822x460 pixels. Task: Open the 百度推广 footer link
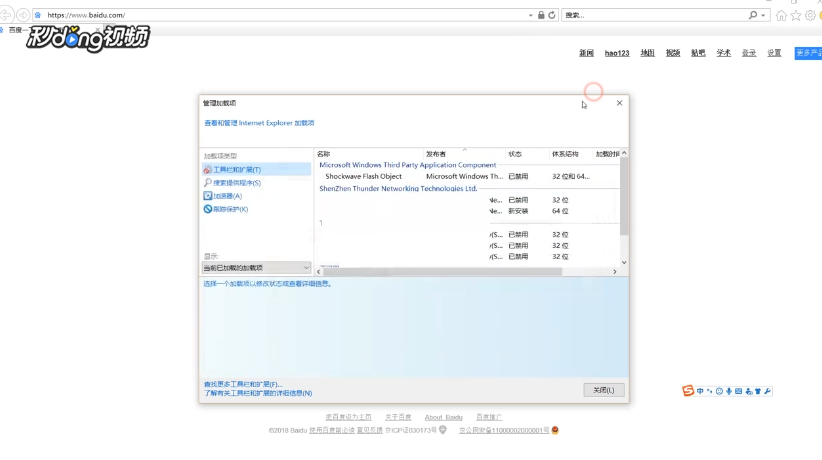(489, 417)
